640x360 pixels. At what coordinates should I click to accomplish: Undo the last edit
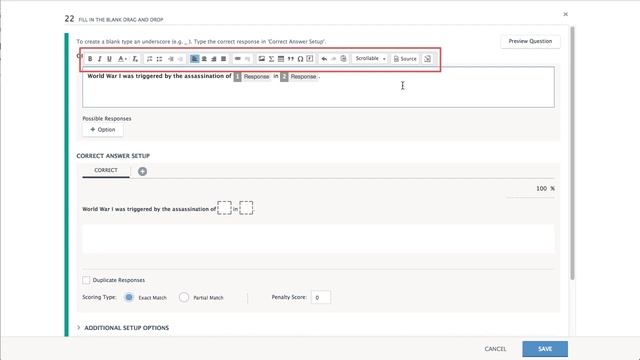point(324,59)
